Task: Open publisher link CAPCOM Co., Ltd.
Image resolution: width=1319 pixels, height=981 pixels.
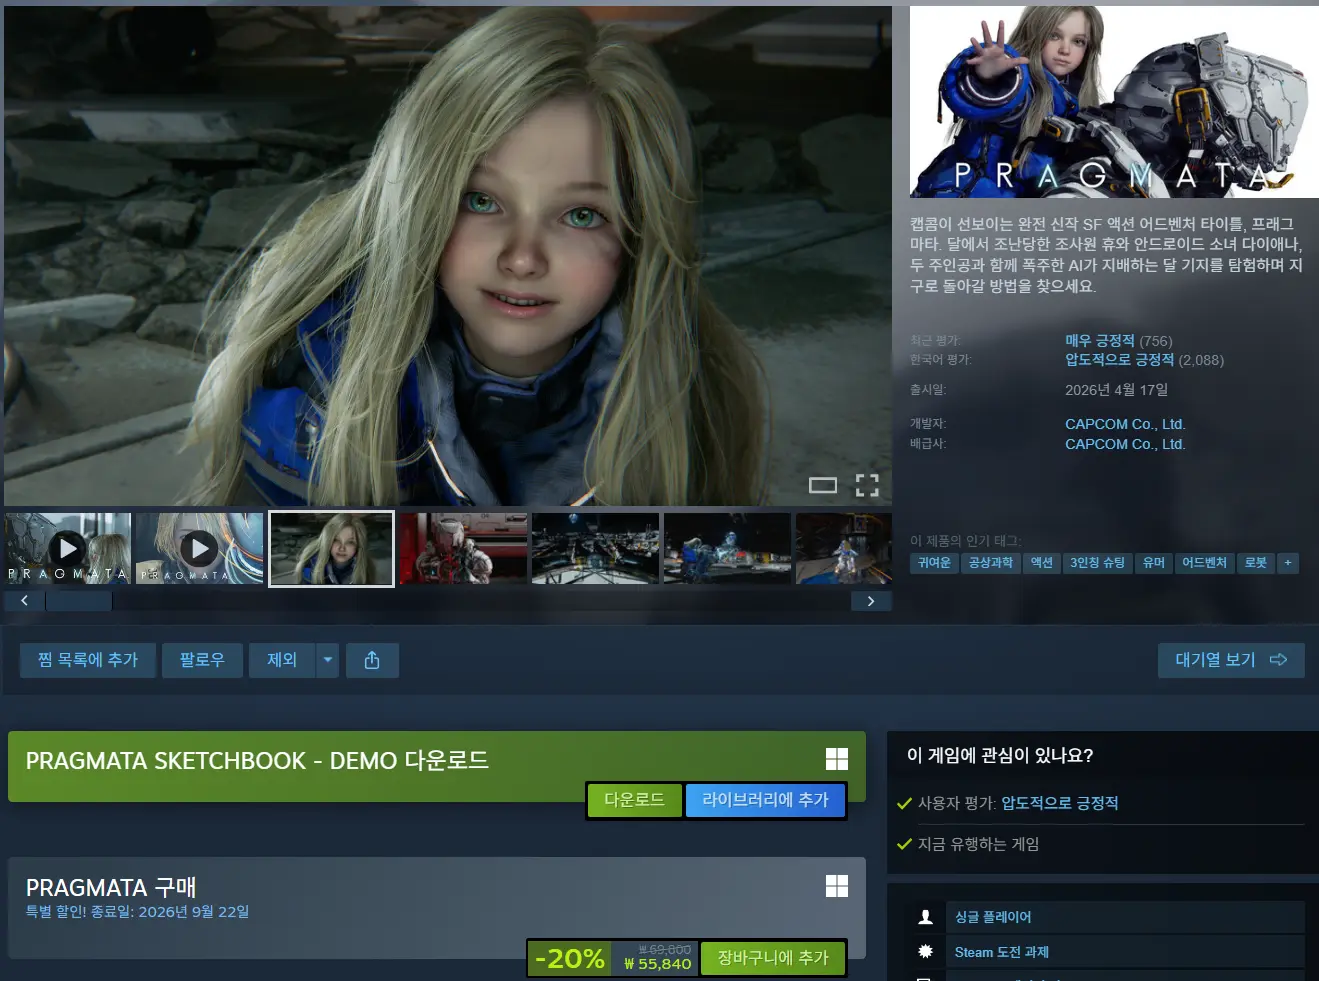Action: 1125,444
